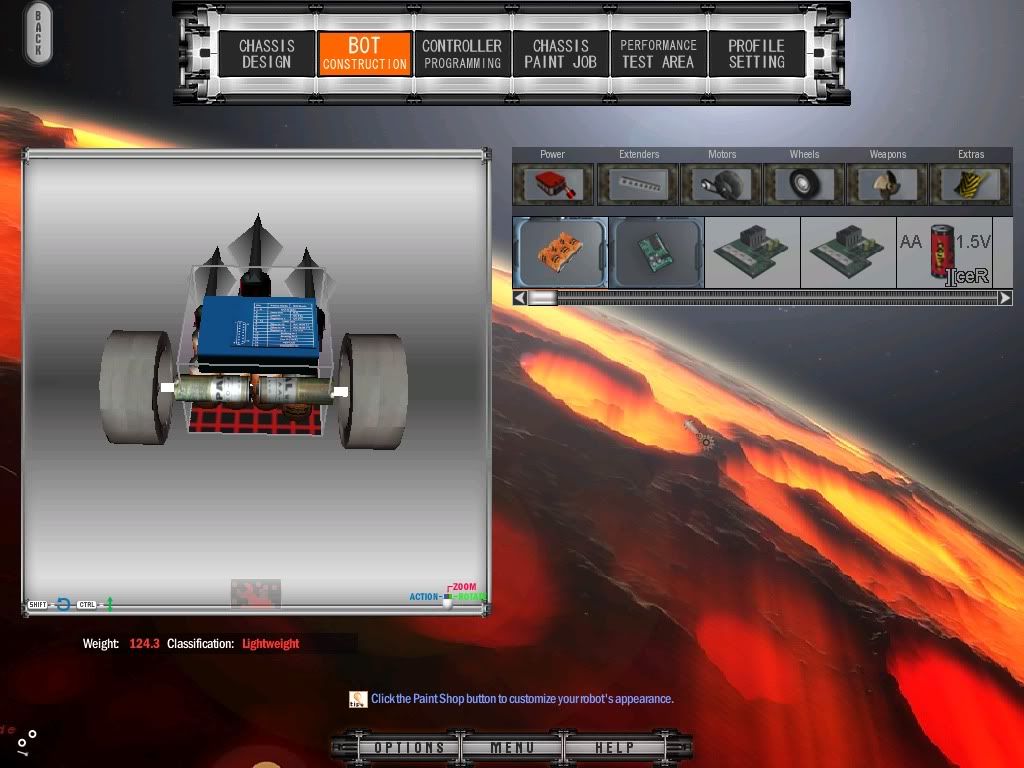
Task: Select the robot's right wheel in viewport
Action: point(373,391)
